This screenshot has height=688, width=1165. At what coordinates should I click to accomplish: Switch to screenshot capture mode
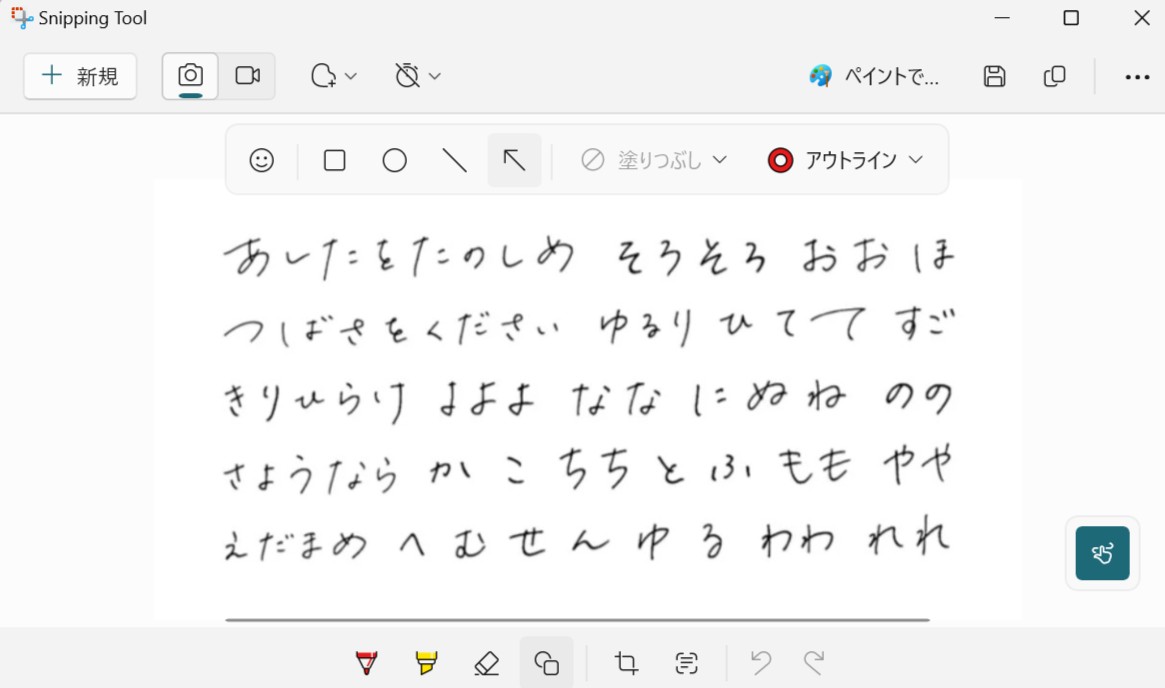pos(189,75)
